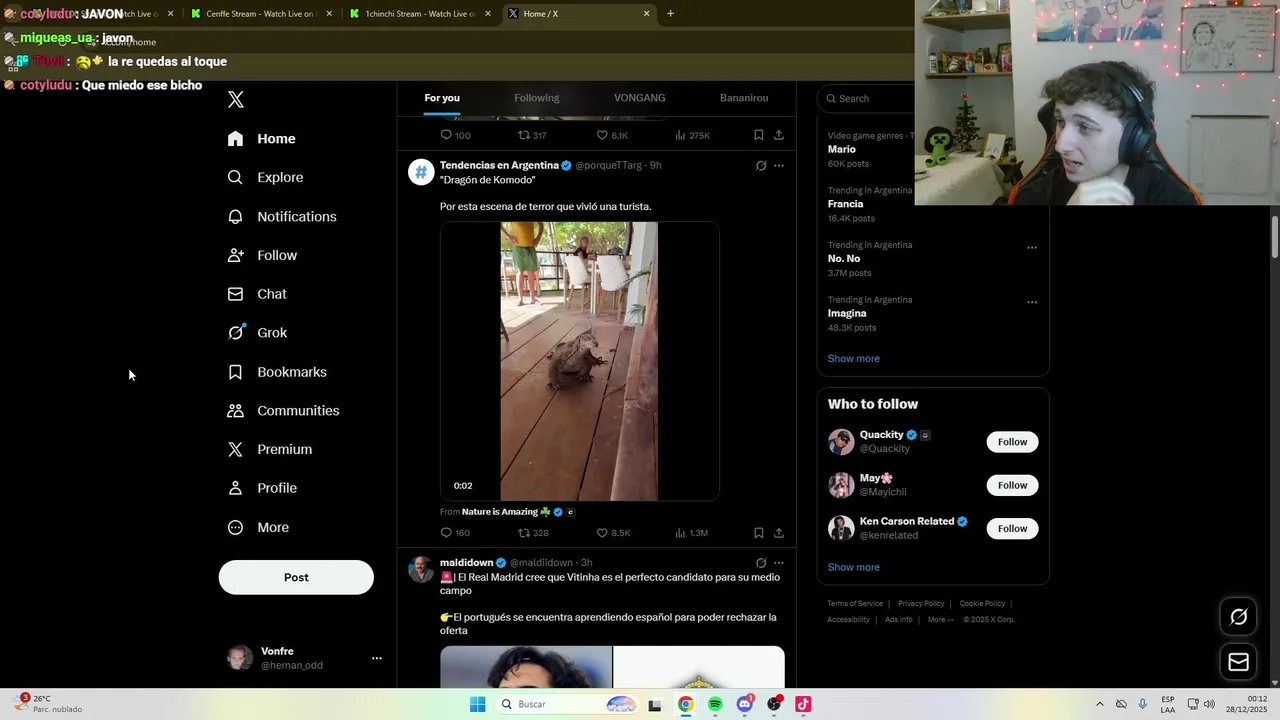1280x720 pixels.
Task: Click the X logo icon in sidebar
Action: tap(236, 99)
